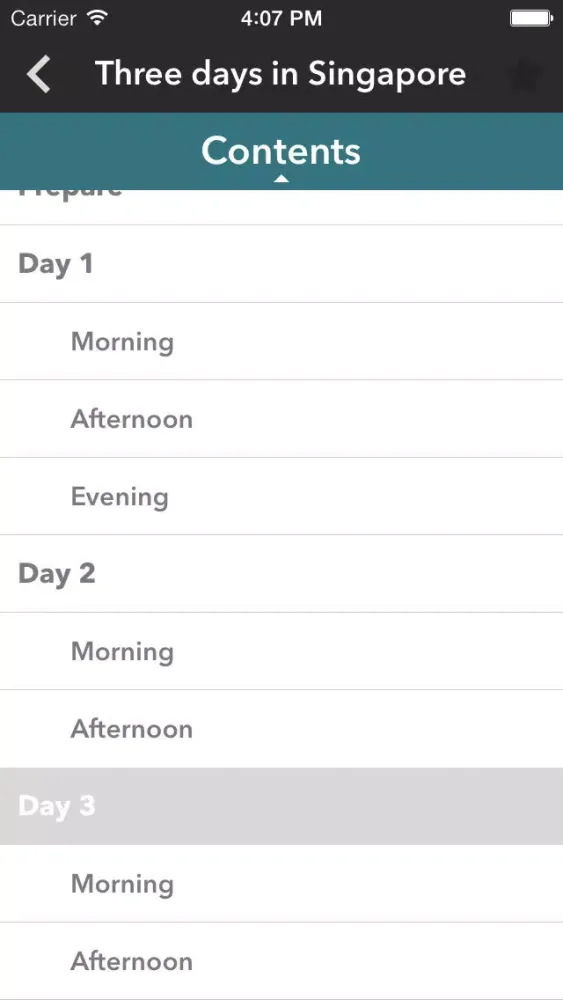Image resolution: width=563 pixels, height=1000 pixels.
Task: Open Evening under Day 1
Action: coord(281,496)
